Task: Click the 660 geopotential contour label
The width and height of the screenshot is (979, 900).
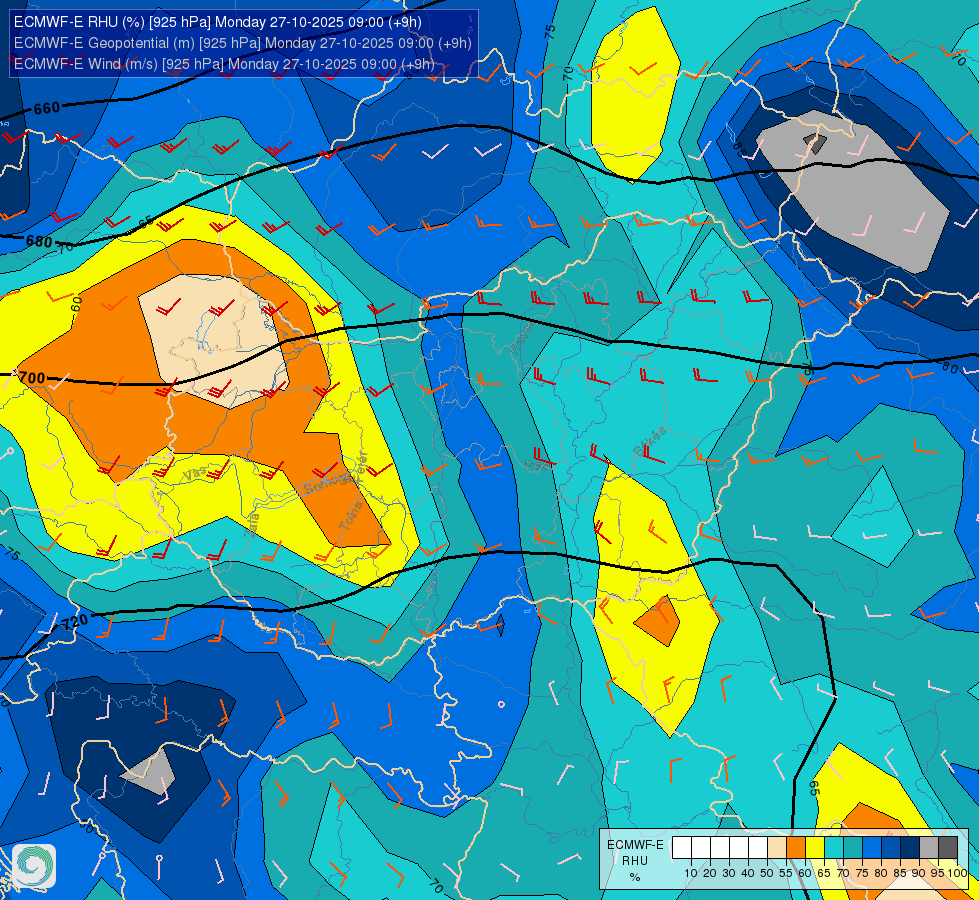Action: 47,109
